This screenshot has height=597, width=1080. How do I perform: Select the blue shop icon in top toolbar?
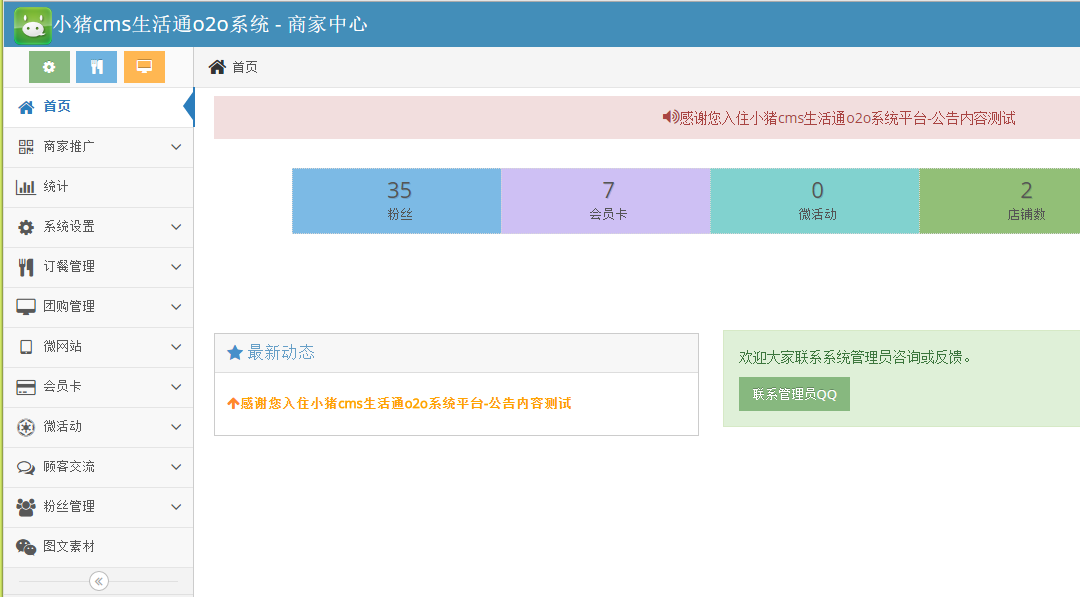pyautogui.click(x=96, y=67)
